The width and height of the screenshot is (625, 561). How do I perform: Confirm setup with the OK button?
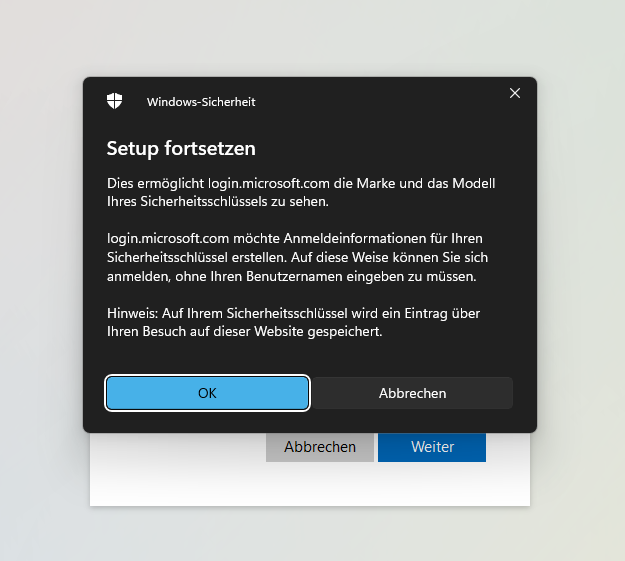(207, 393)
